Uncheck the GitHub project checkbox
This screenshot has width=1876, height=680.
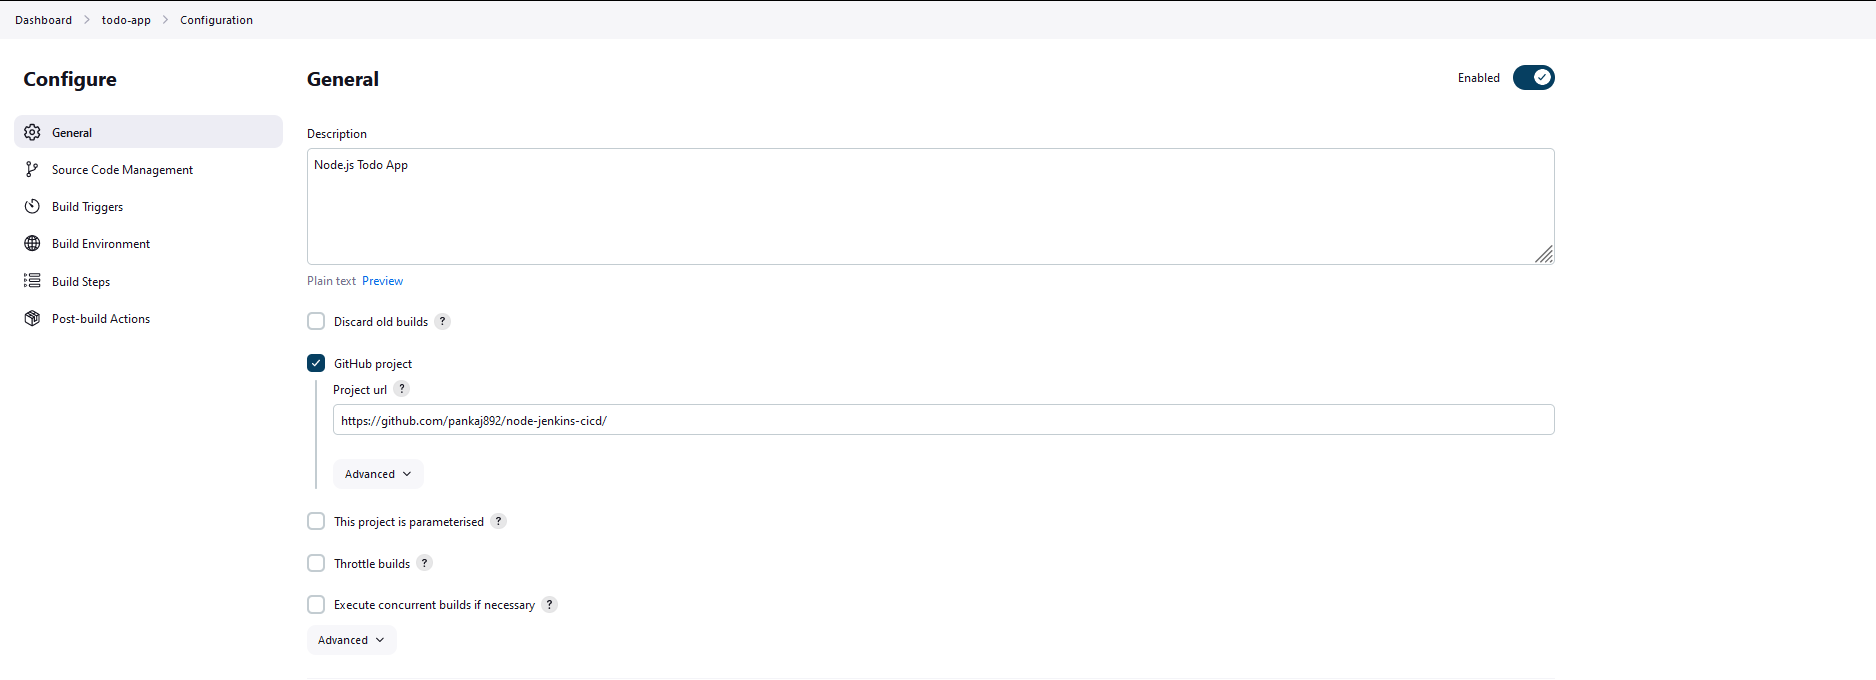pos(316,363)
